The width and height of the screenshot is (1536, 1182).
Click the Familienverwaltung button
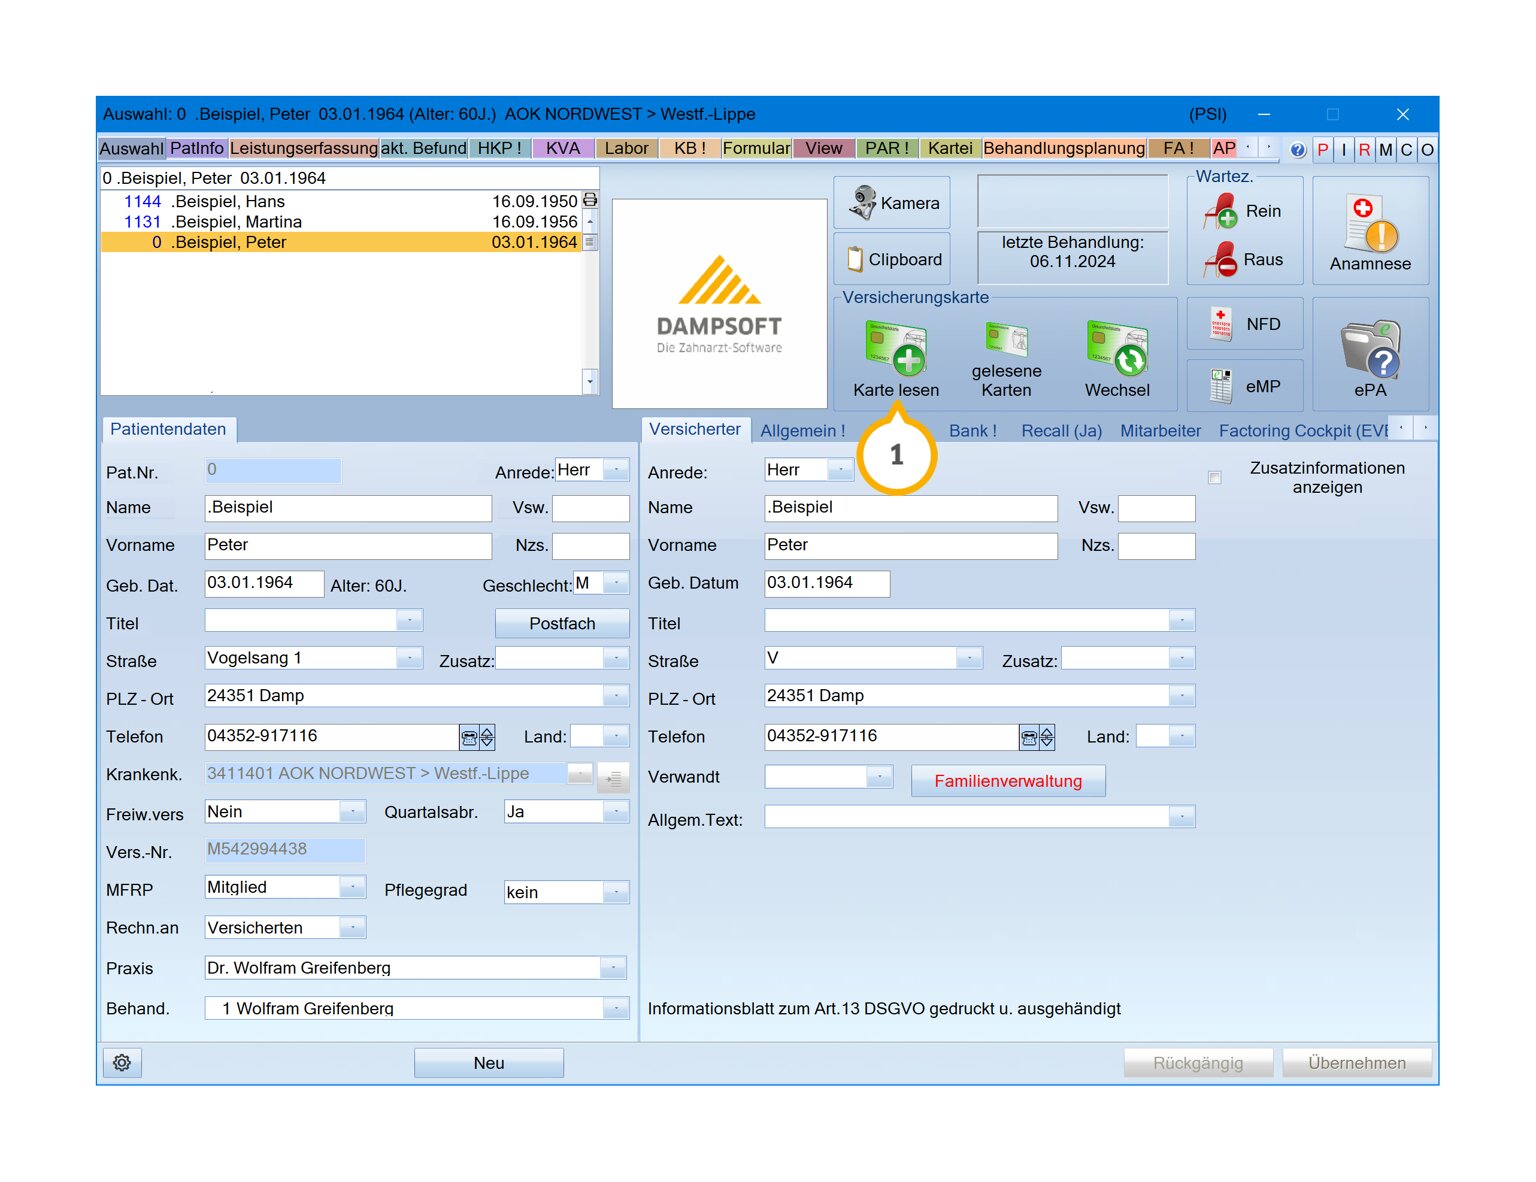[x=1008, y=781]
